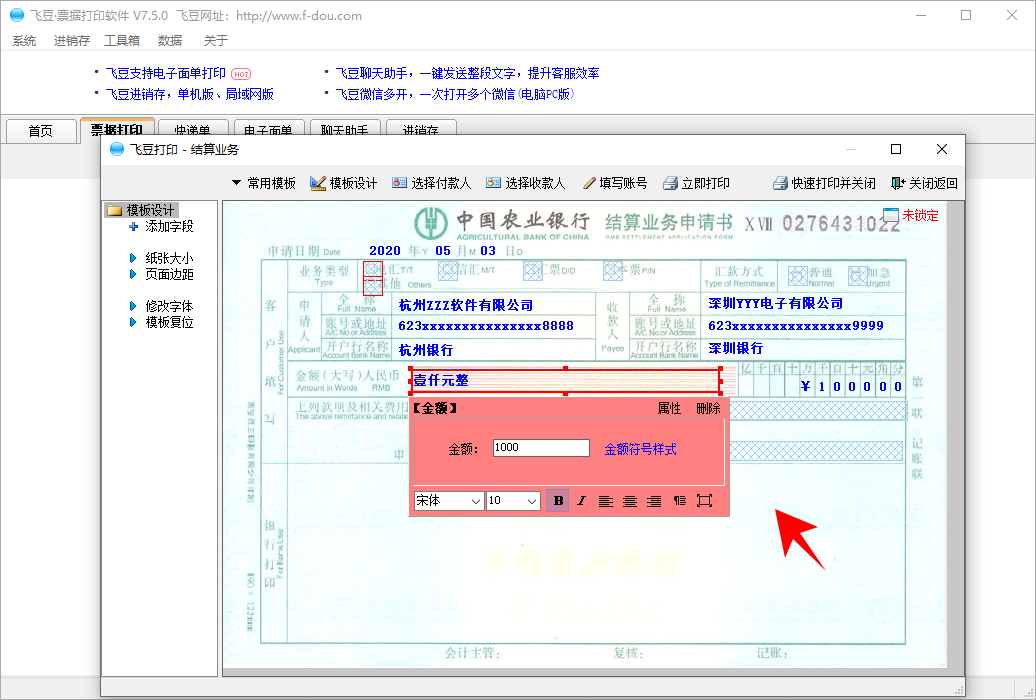Open the 飞豆支持电子面单打印 link
The width and height of the screenshot is (1036, 700).
pyautogui.click(x=165, y=73)
